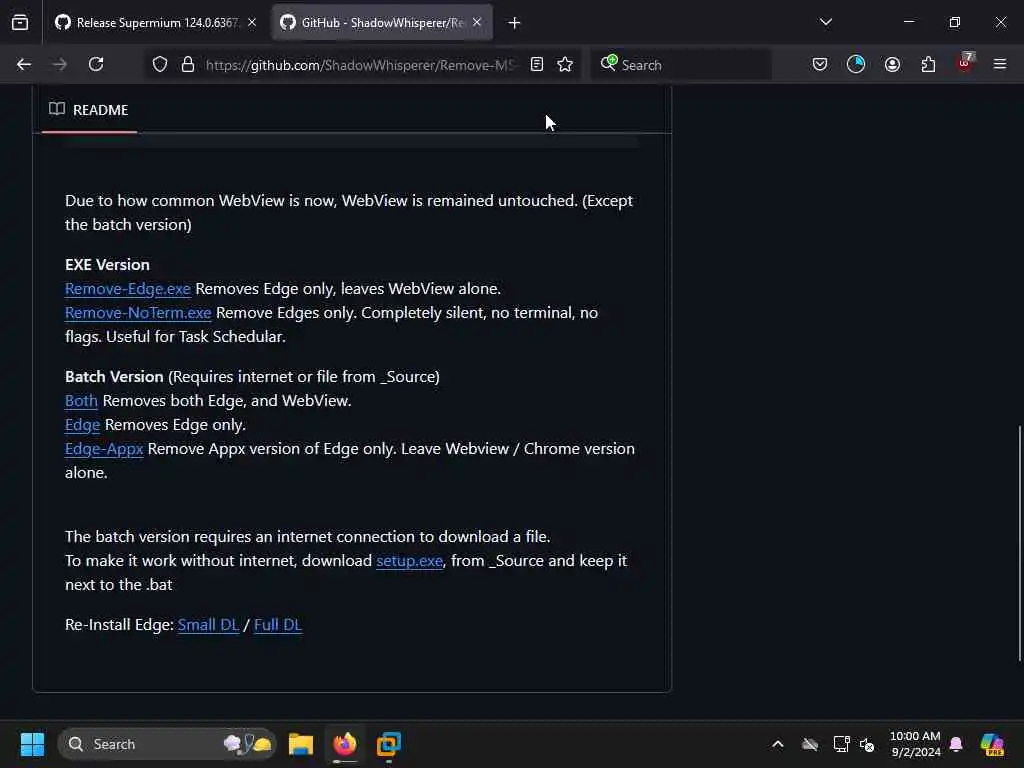Open Remove-Edge.exe link
This screenshot has height=768, width=1024.
[128, 289]
